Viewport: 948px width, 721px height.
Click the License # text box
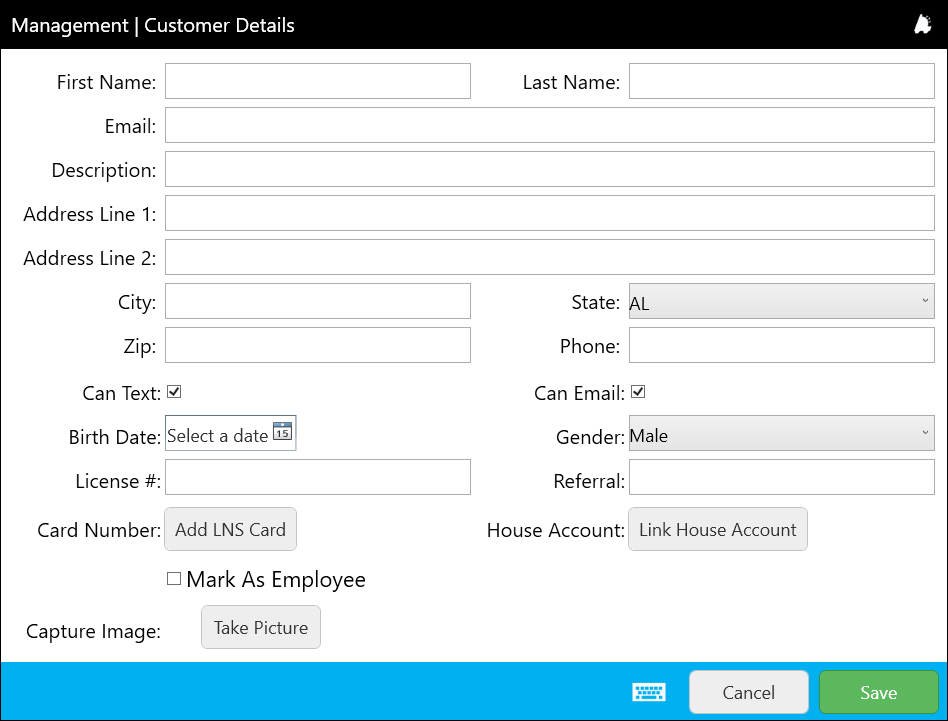tap(317, 478)
